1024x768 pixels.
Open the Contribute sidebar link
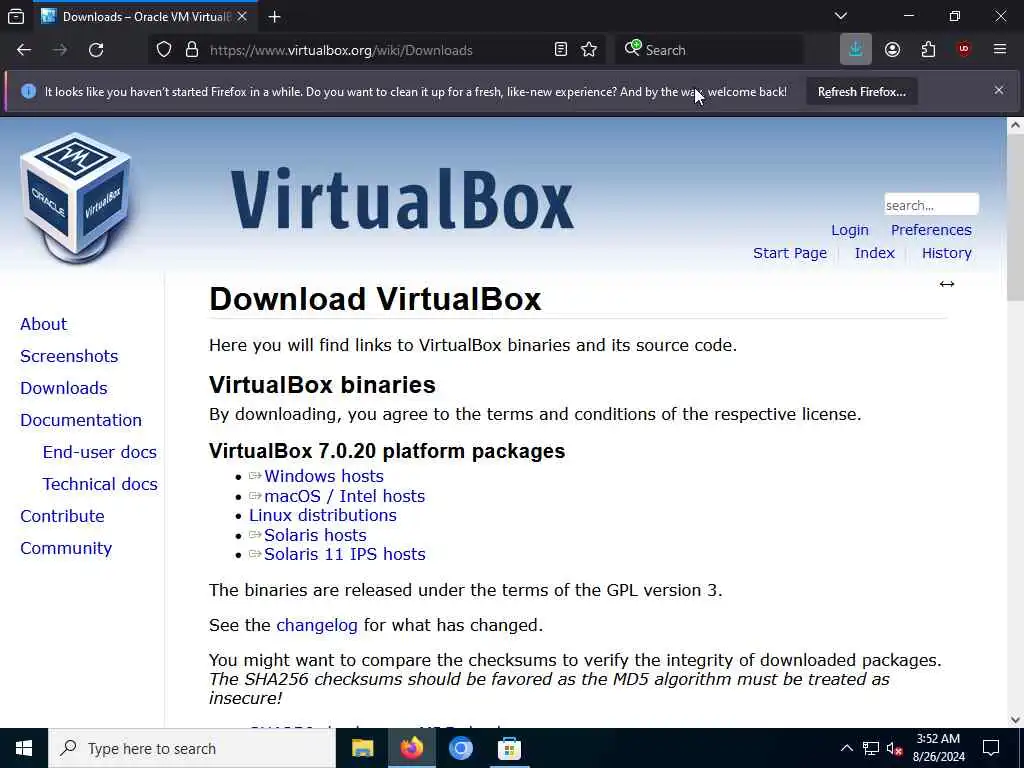coord(62,516)
